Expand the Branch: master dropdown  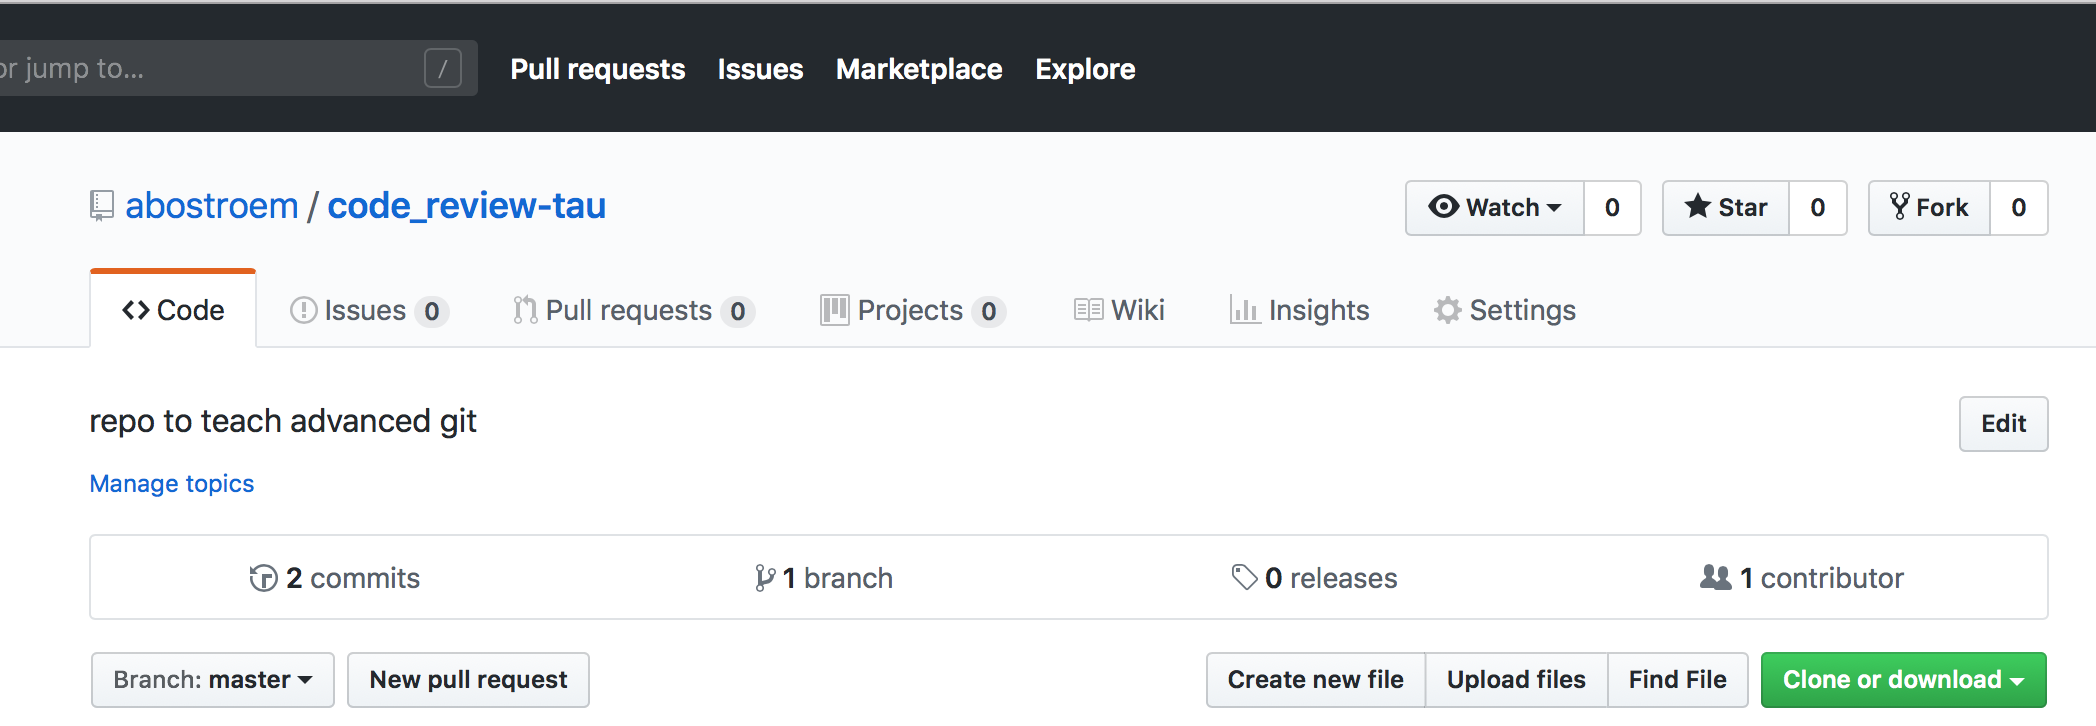213,680
